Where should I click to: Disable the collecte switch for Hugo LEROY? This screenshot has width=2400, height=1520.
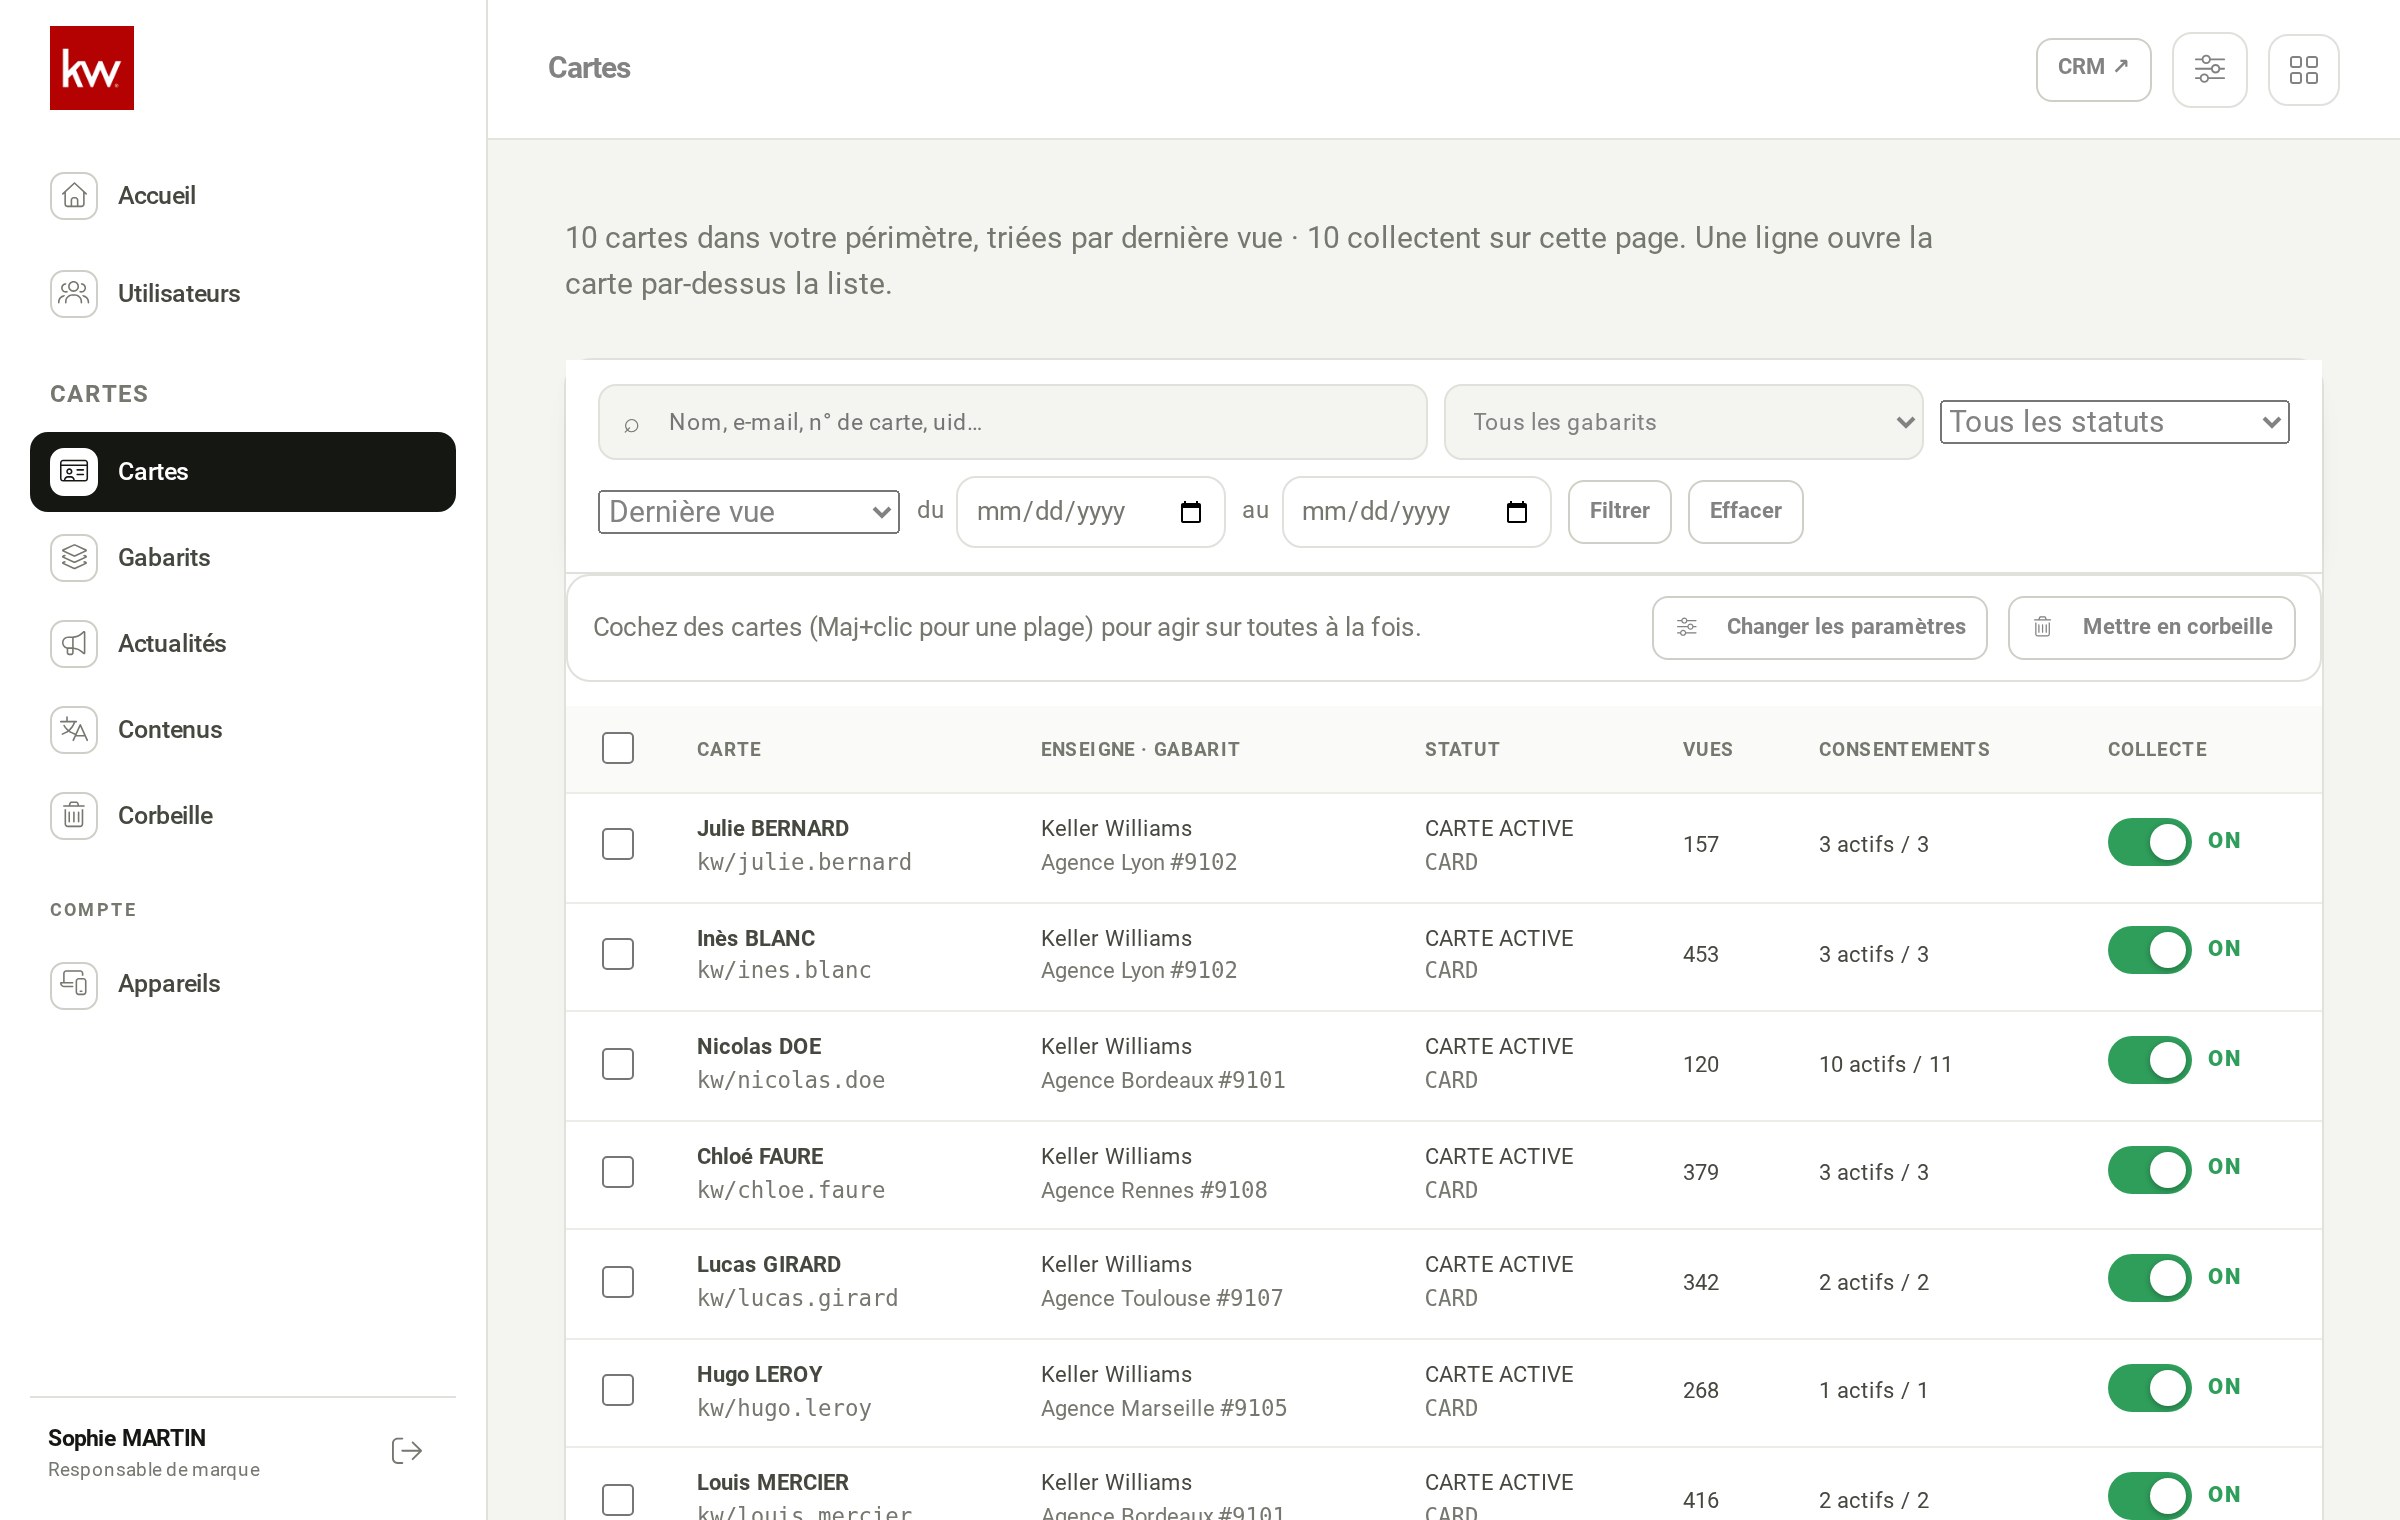pyautogui.click(x=2149, y=1387)
